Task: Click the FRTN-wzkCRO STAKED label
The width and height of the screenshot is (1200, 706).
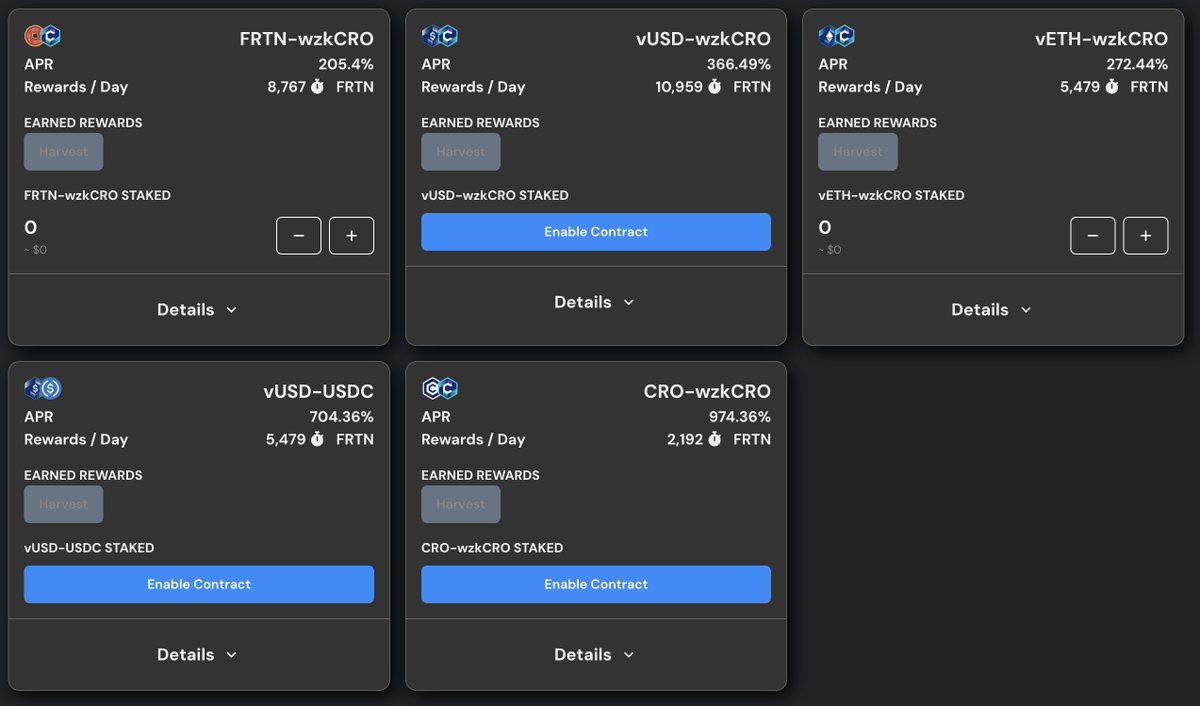Action: (x=97, y=195)
